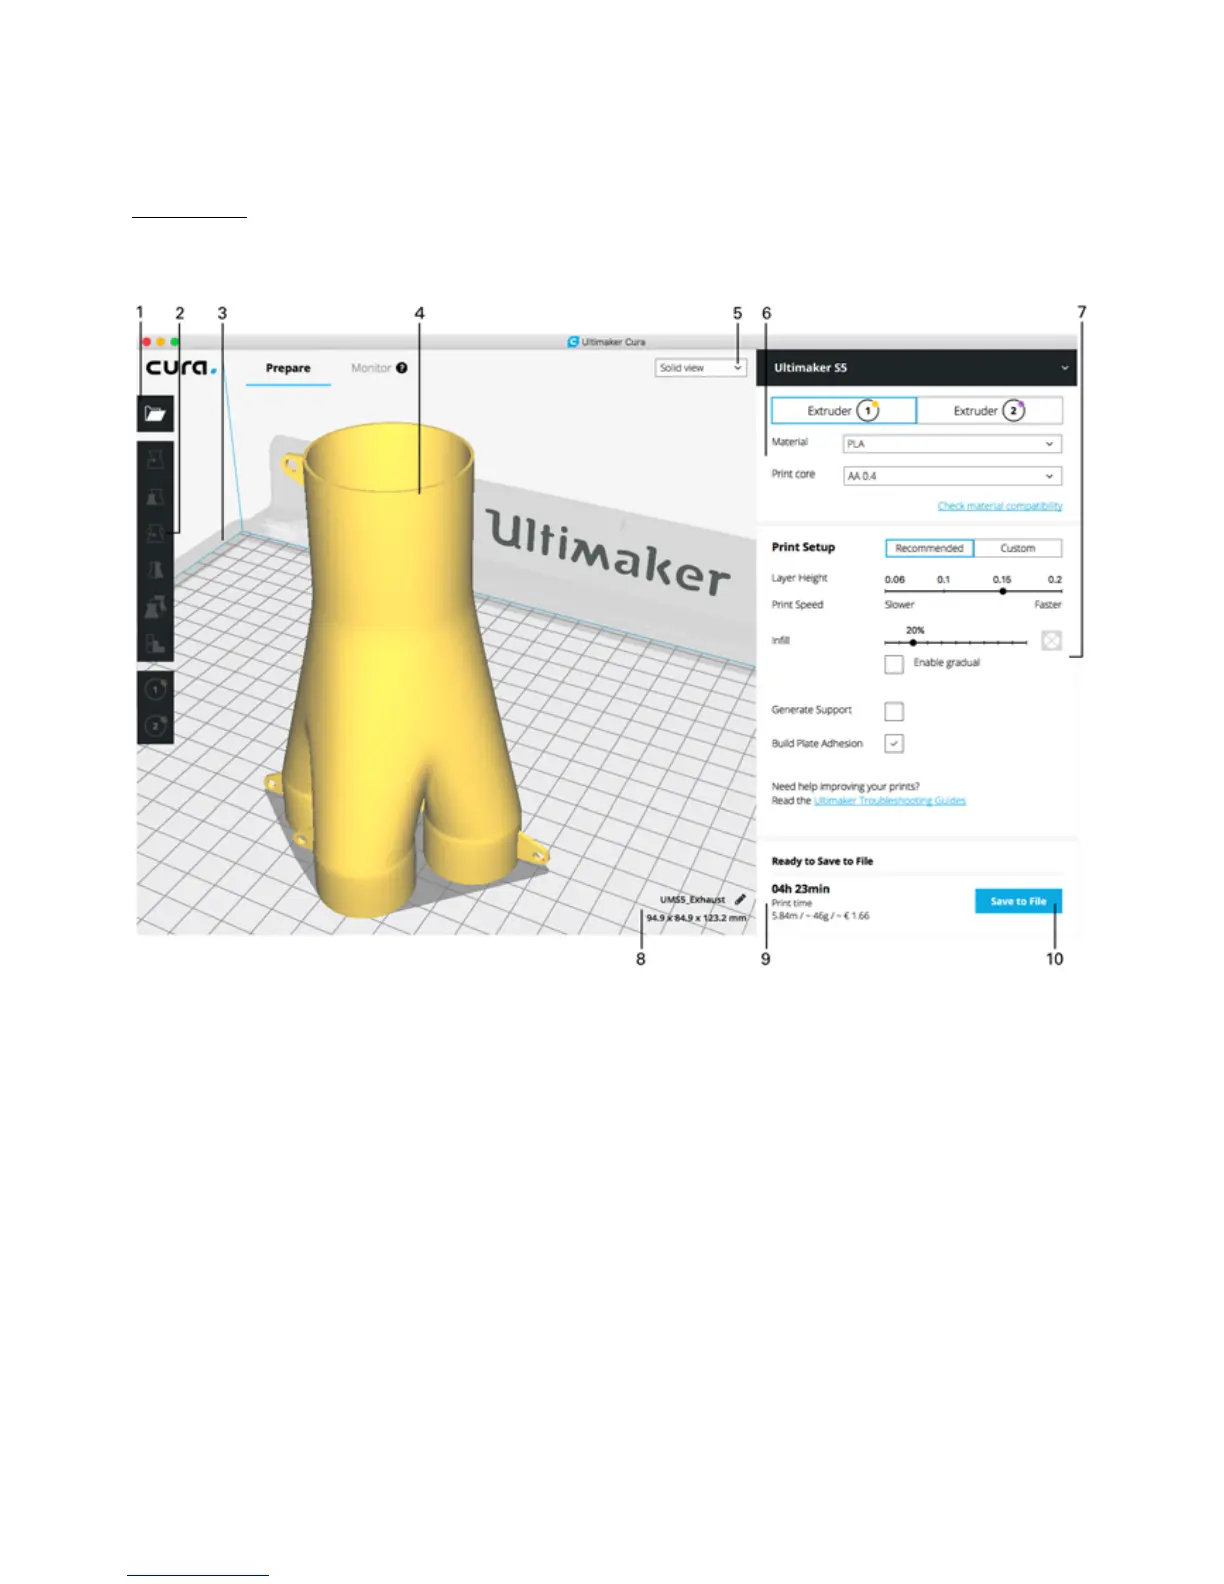Select the Per Model Settings tool
Viewport: 1224px width, 1584px height.
tap(155, 607)
